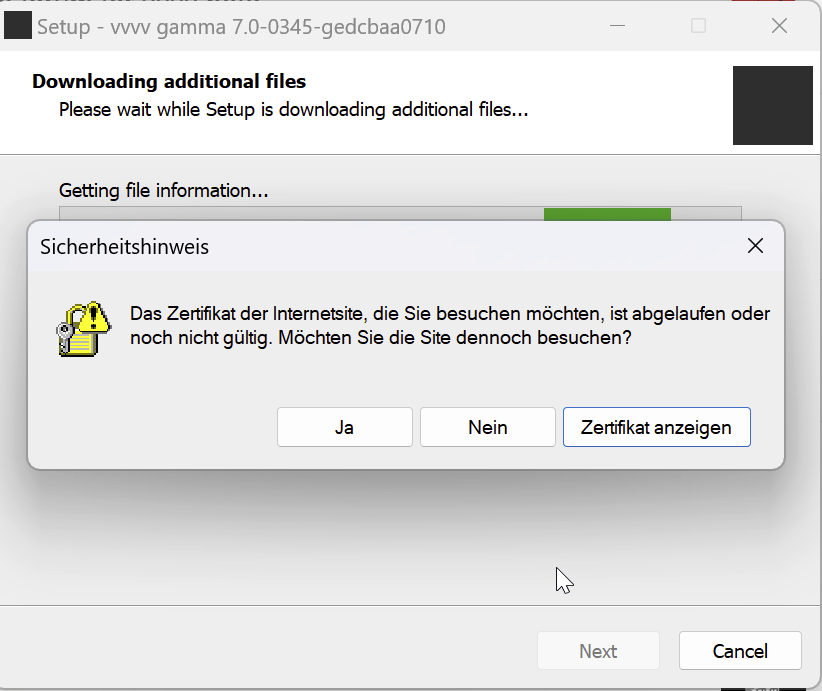This screenshot has width=822, height=691.
Task: Click Ja to accept the expired certificate
Action: pos(344,427)
